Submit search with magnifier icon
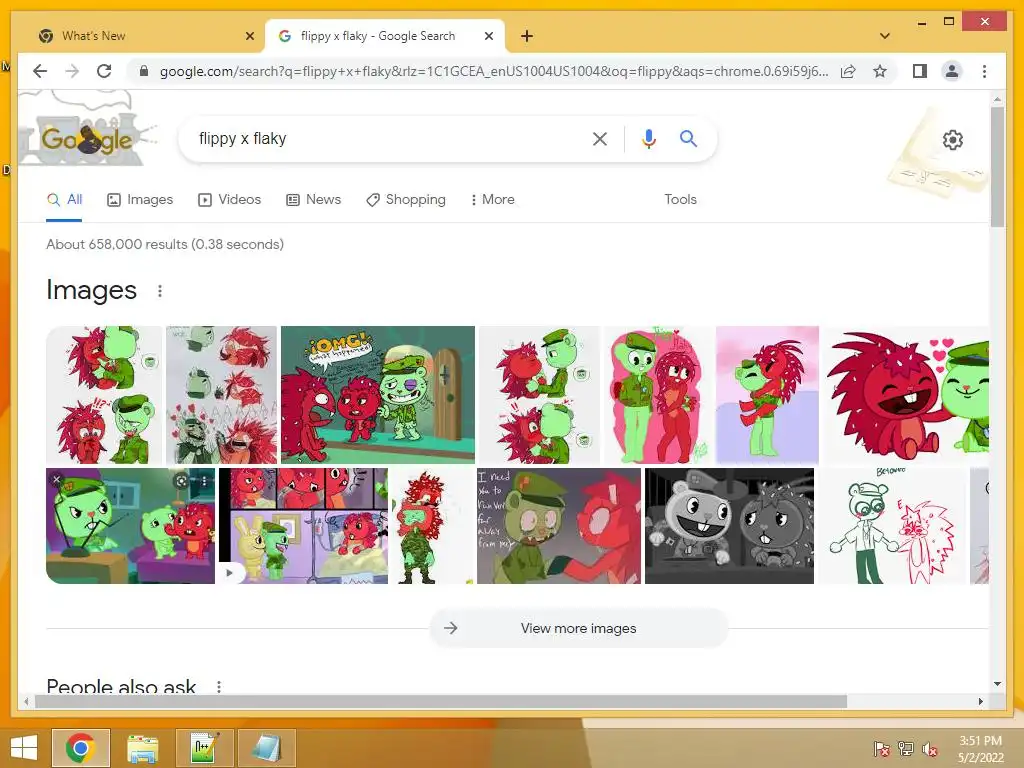The height and width of the screenshot is (768, 1024). (x=688, y=138)
